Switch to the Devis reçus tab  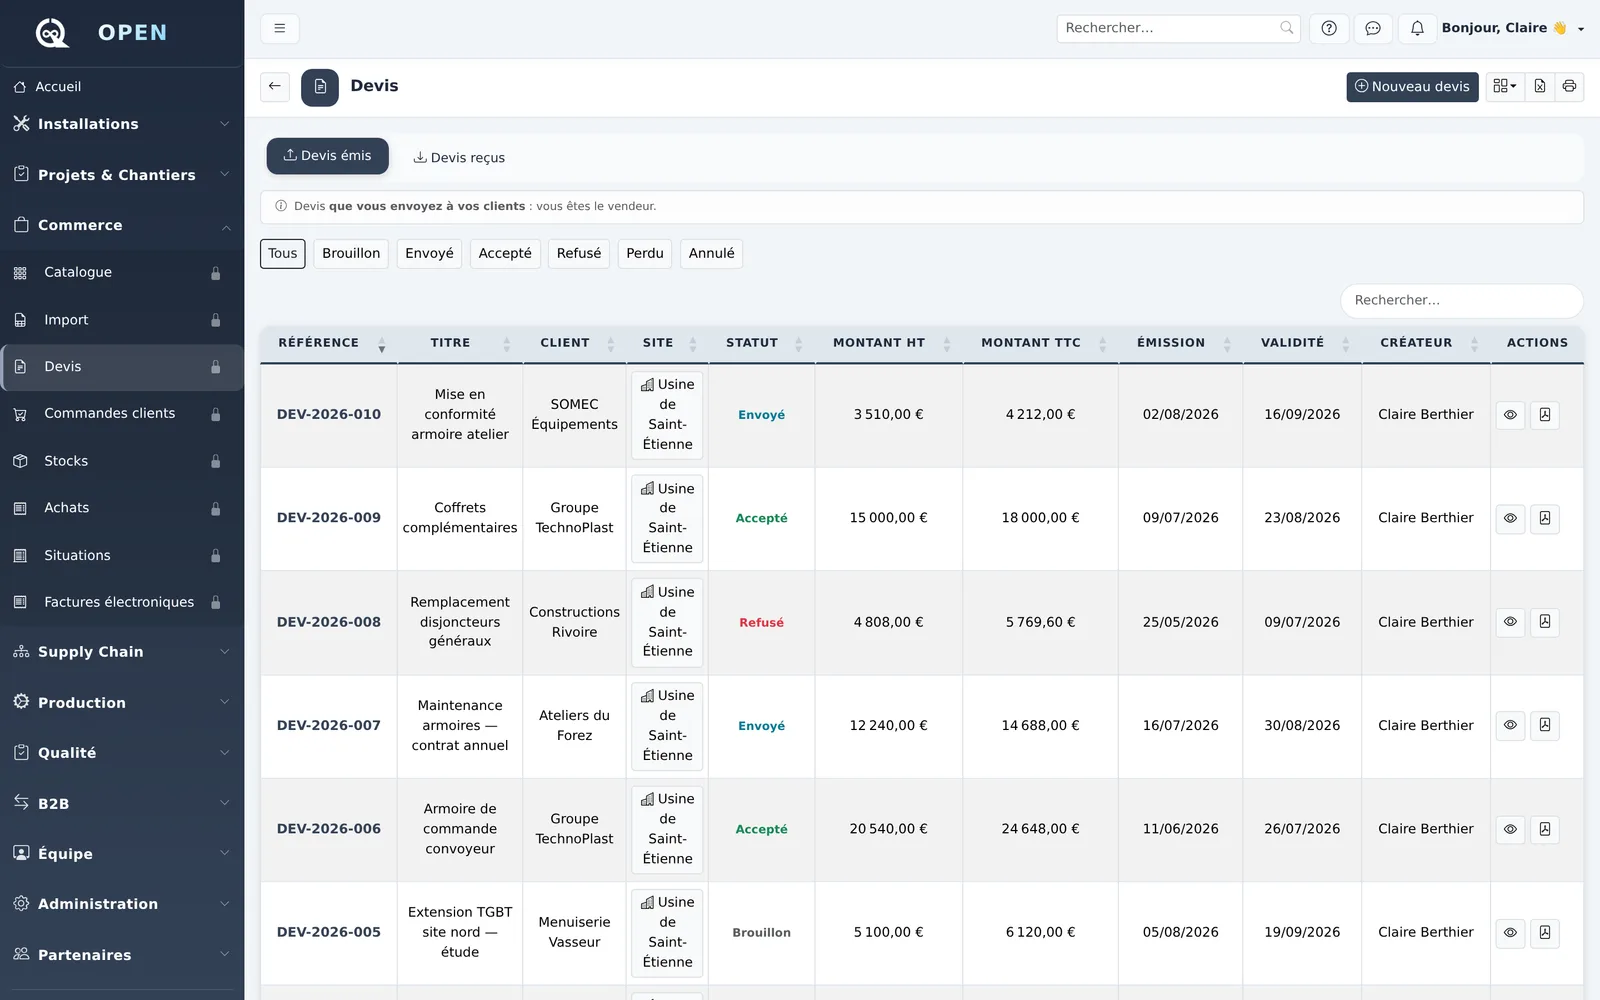(x=459, y=157)
